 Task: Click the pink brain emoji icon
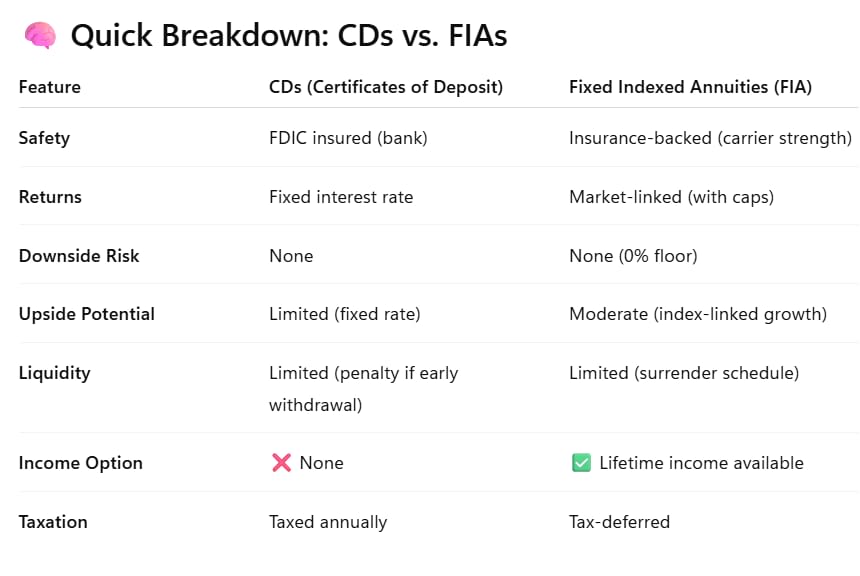tap(40, 35)
